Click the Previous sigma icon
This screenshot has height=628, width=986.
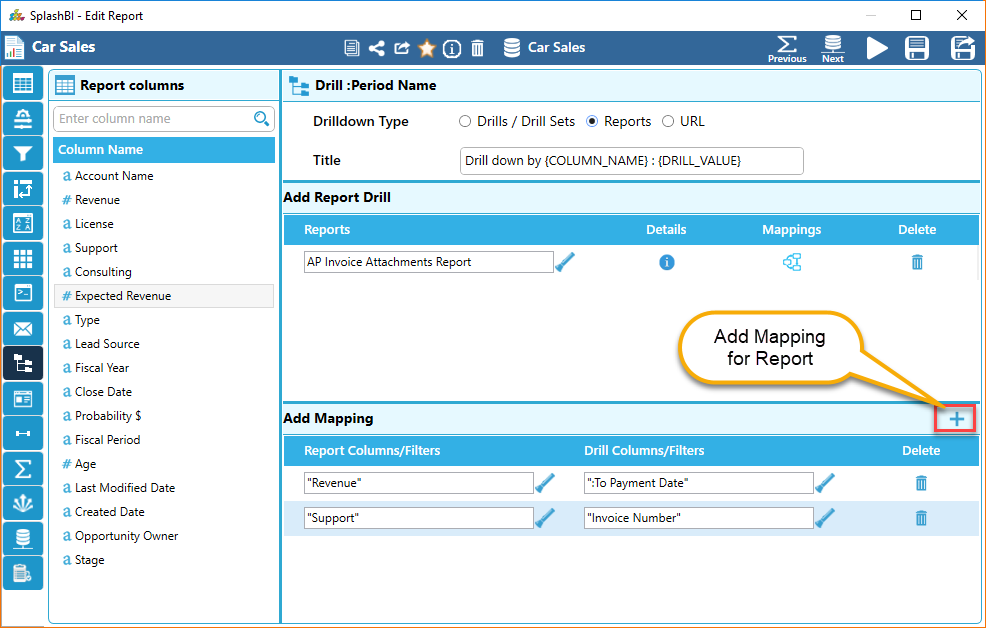[x=787, y=48]
